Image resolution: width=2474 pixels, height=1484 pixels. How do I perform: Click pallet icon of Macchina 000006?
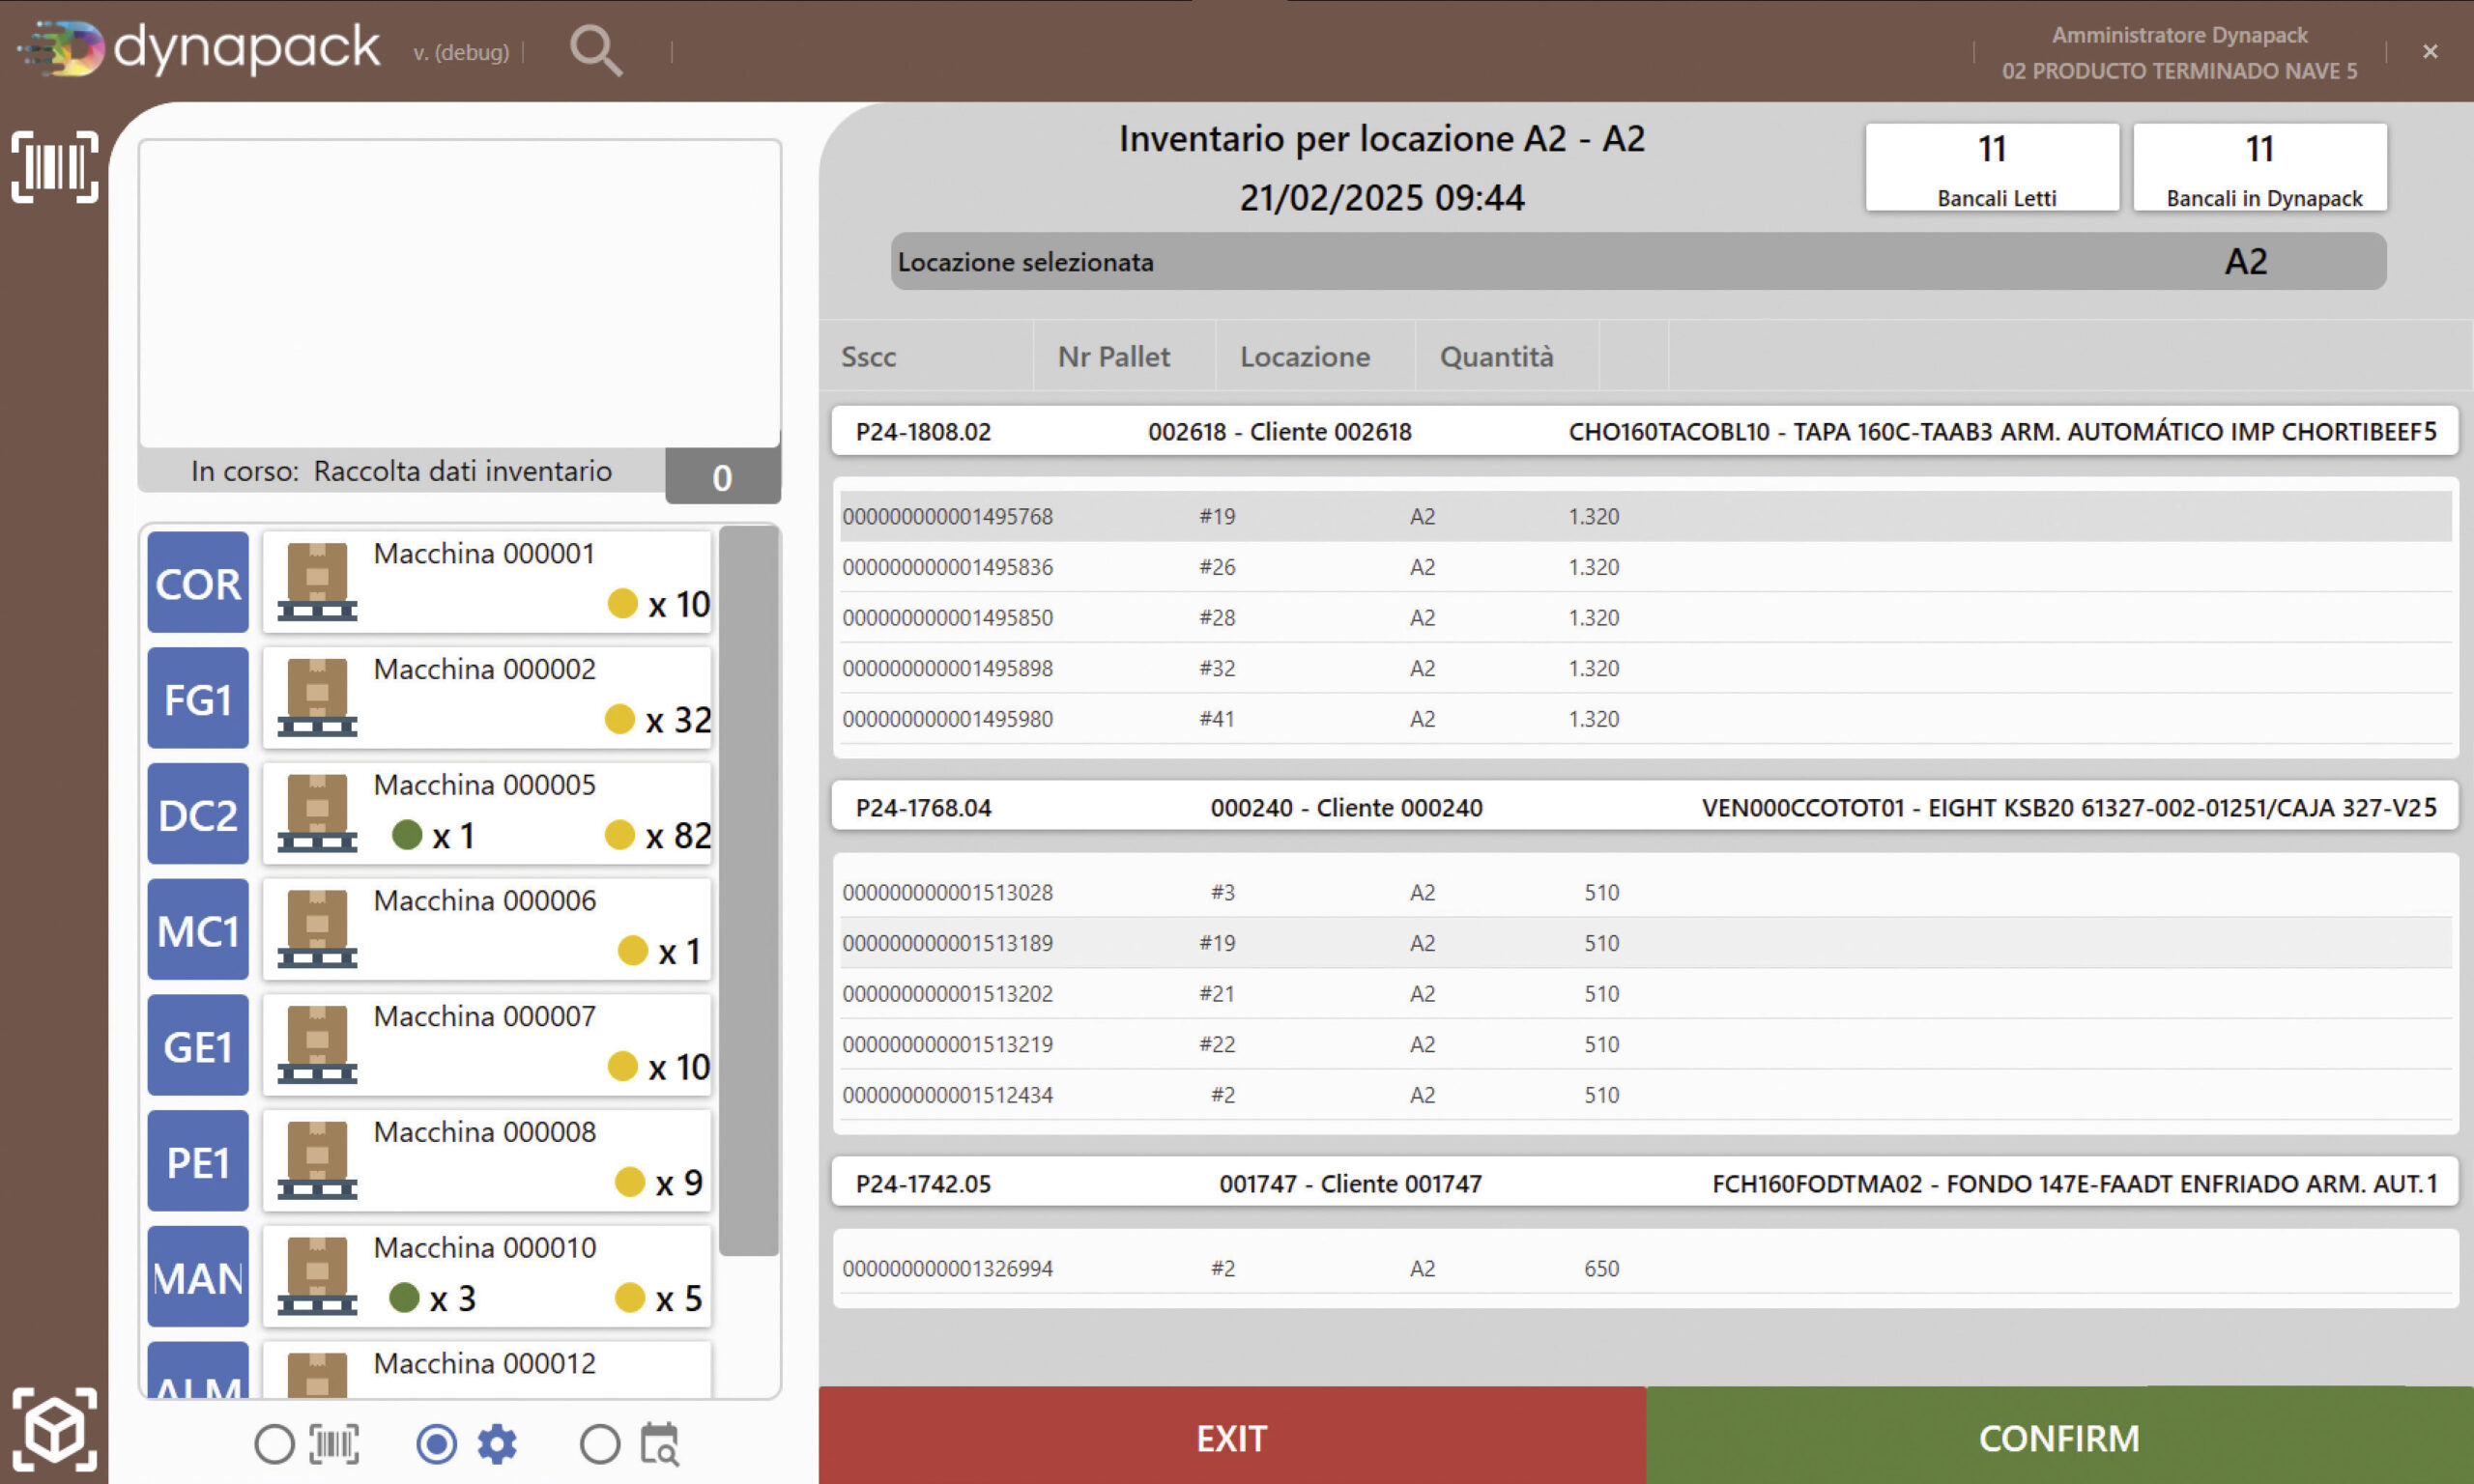point(317,929)
